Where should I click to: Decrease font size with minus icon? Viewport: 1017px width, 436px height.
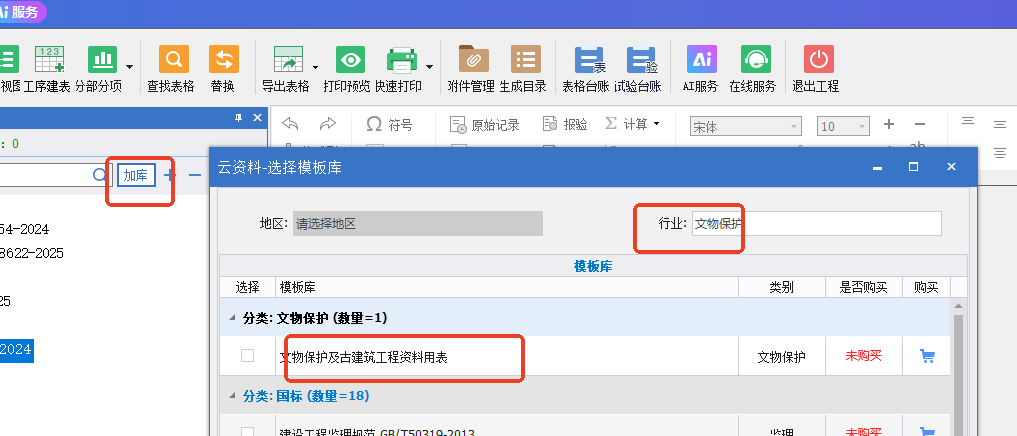point(920,124)
